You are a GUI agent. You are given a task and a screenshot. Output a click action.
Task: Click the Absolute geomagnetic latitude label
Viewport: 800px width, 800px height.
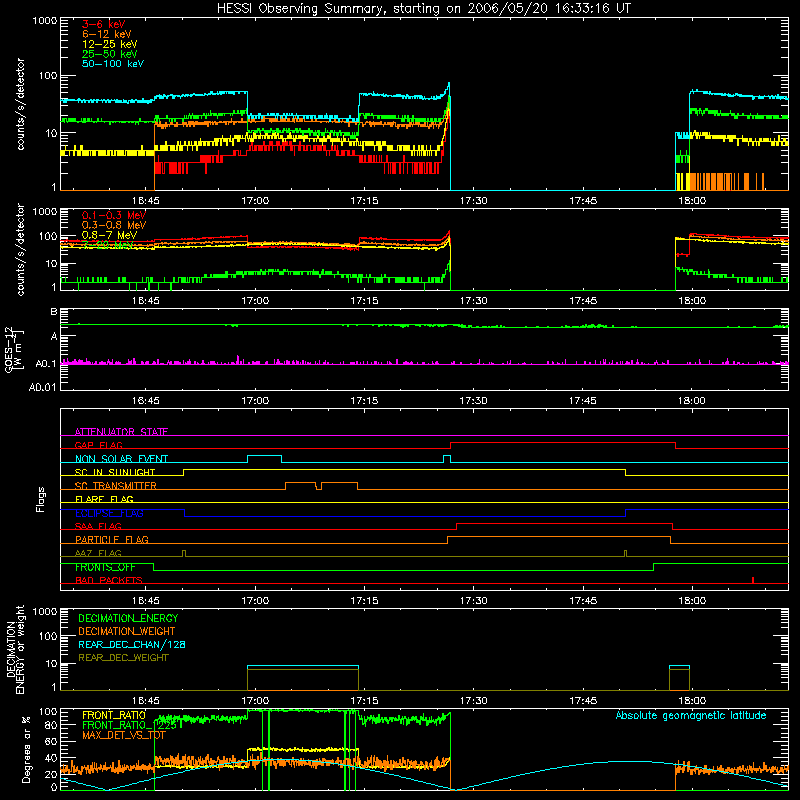pyautogui.click(x=691, y=715)
